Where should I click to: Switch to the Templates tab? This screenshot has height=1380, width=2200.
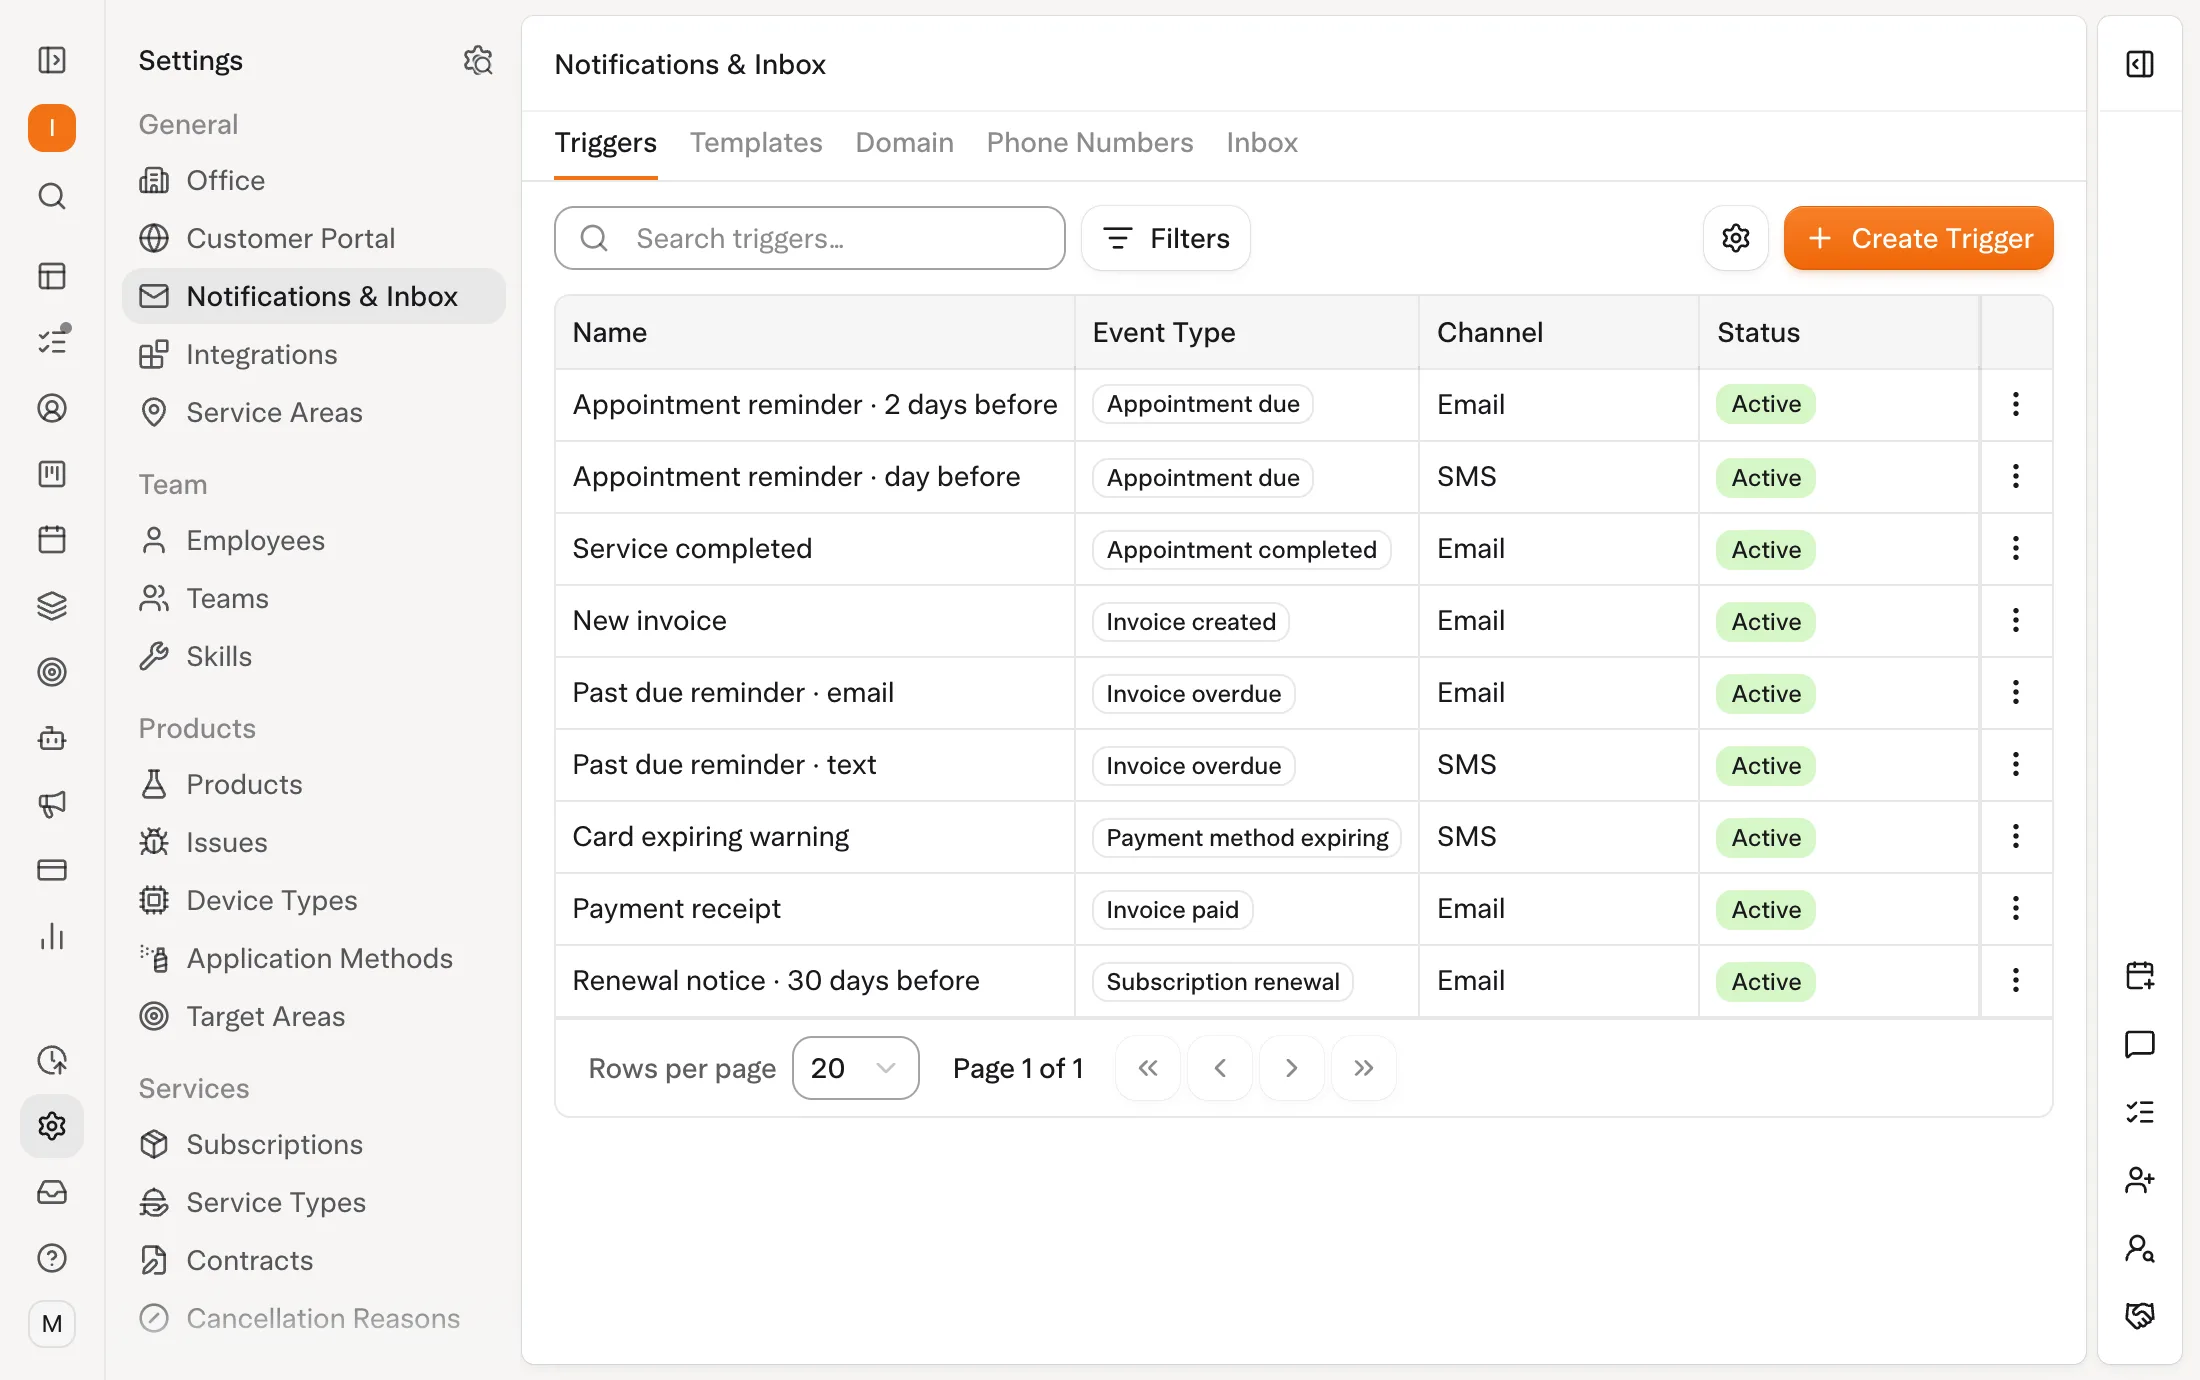click(x=756, y=143)
